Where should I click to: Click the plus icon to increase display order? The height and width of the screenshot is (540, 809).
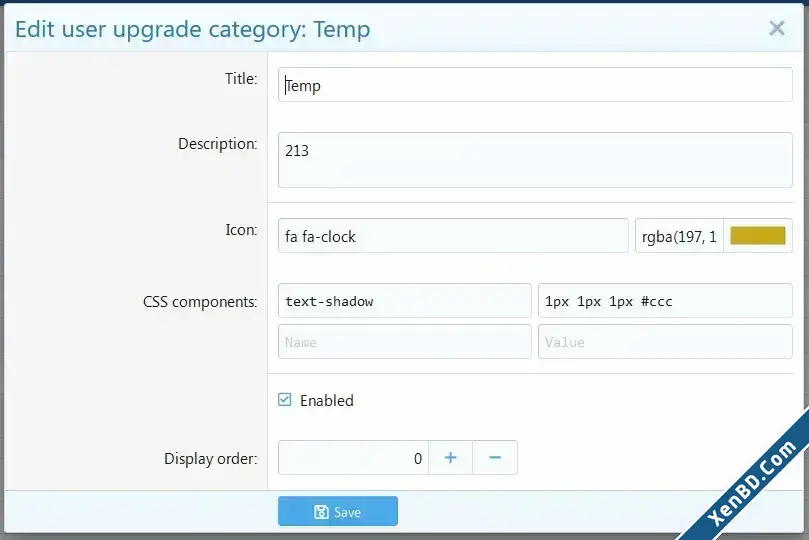pyautogui.click(x=450, y=457)
